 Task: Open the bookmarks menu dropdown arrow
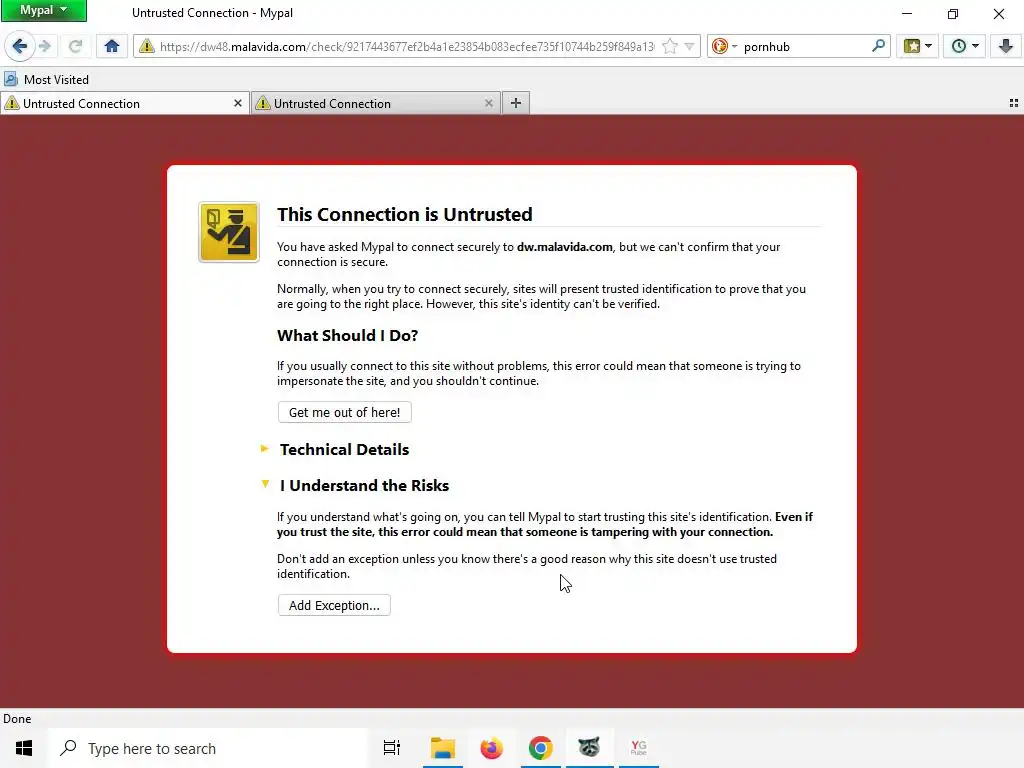click(929, 46)
